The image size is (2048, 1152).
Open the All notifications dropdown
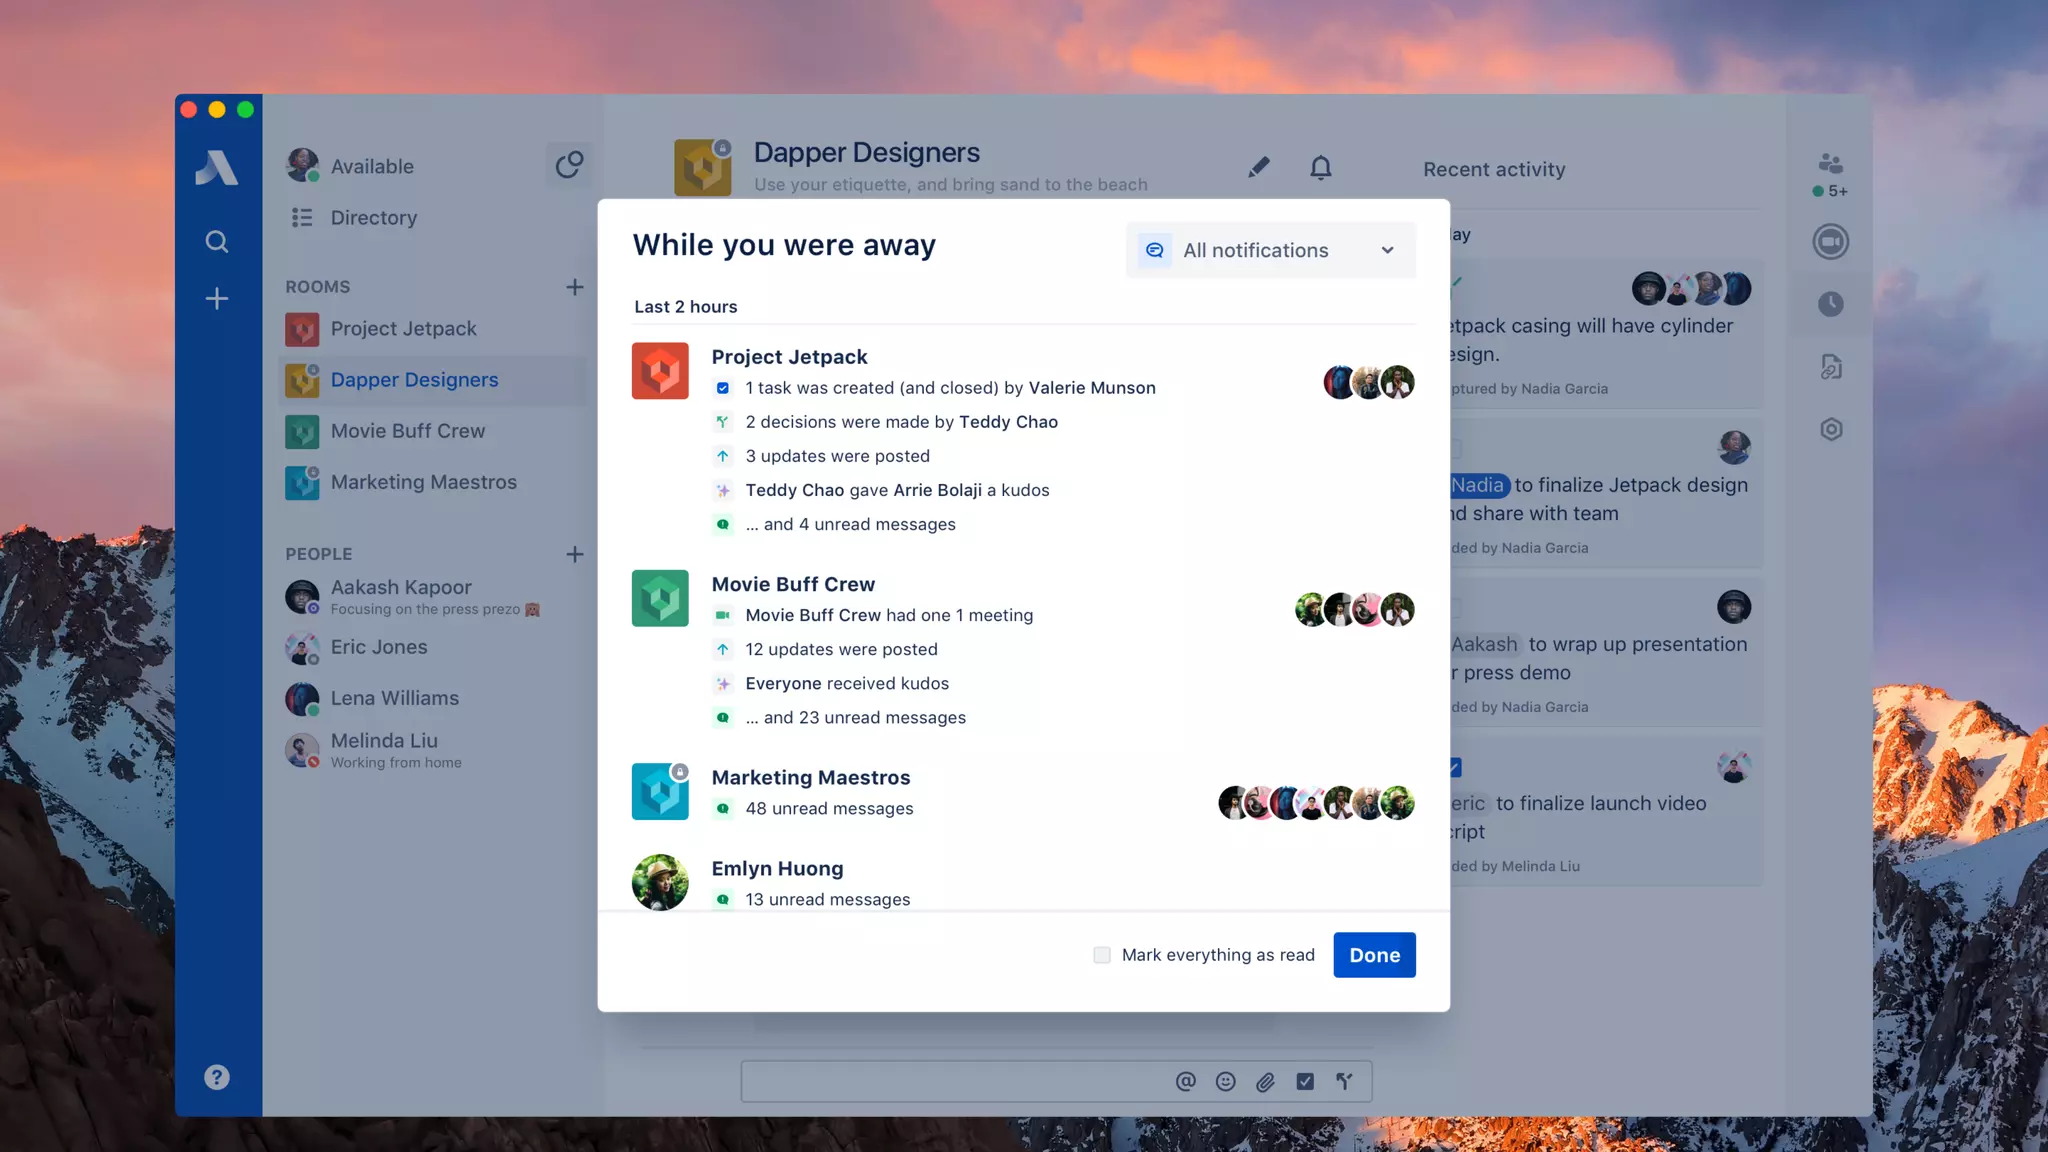(x=1270, y=250)
